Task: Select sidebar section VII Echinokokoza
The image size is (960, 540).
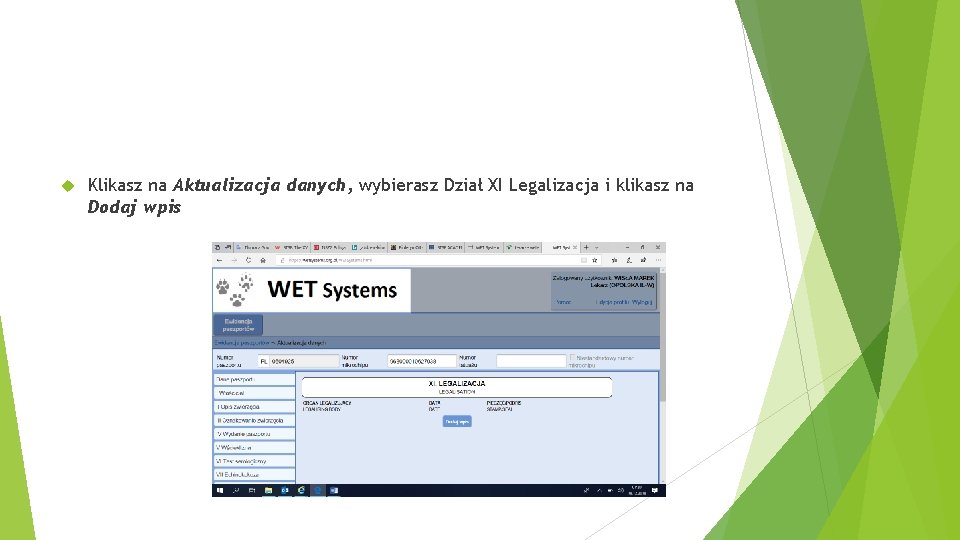Action: (254, 474)
